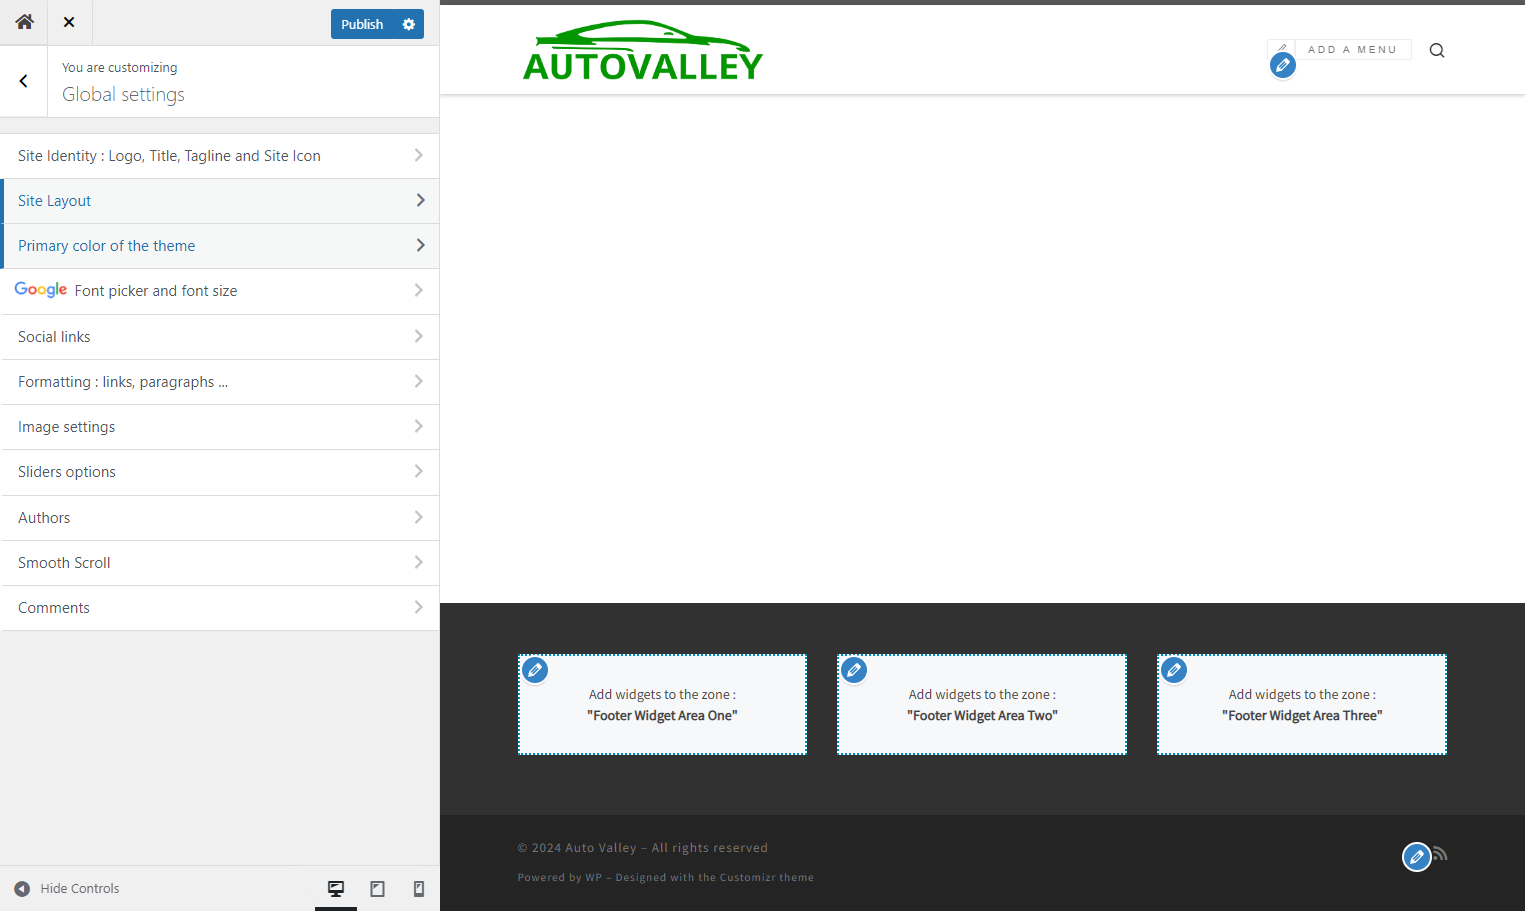Click the Global settings heading text
Image resolution: width=1525 pixels, height=911 pixels.
point(124,95)
